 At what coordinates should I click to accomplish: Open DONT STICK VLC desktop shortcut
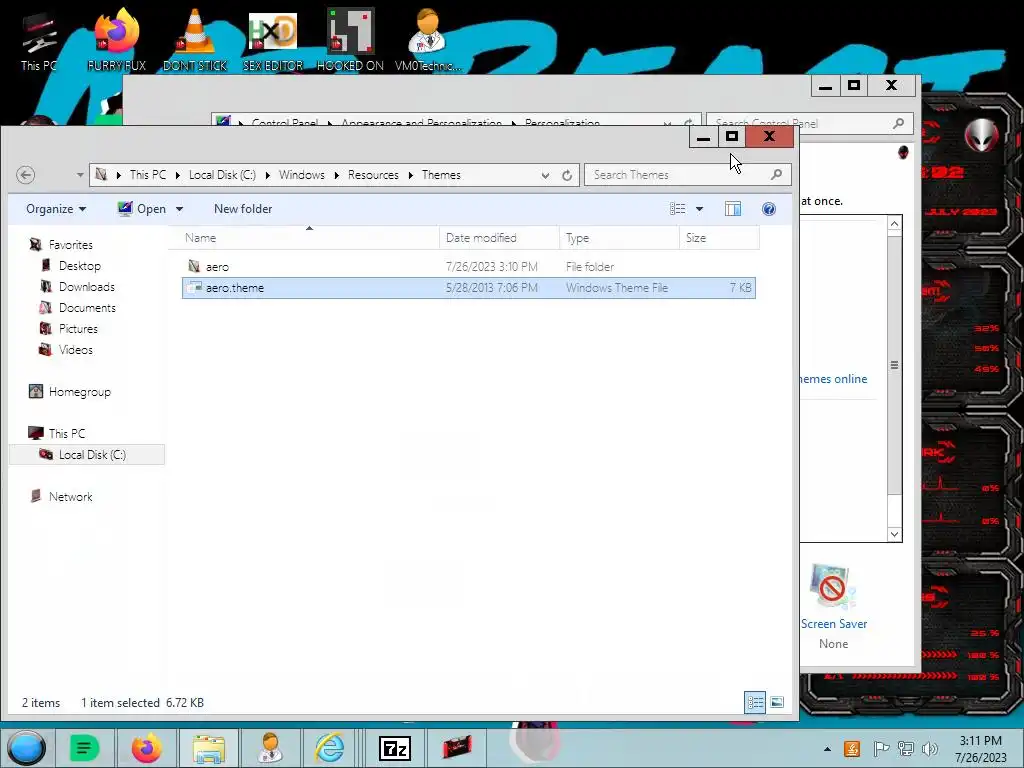coord(195,40)
